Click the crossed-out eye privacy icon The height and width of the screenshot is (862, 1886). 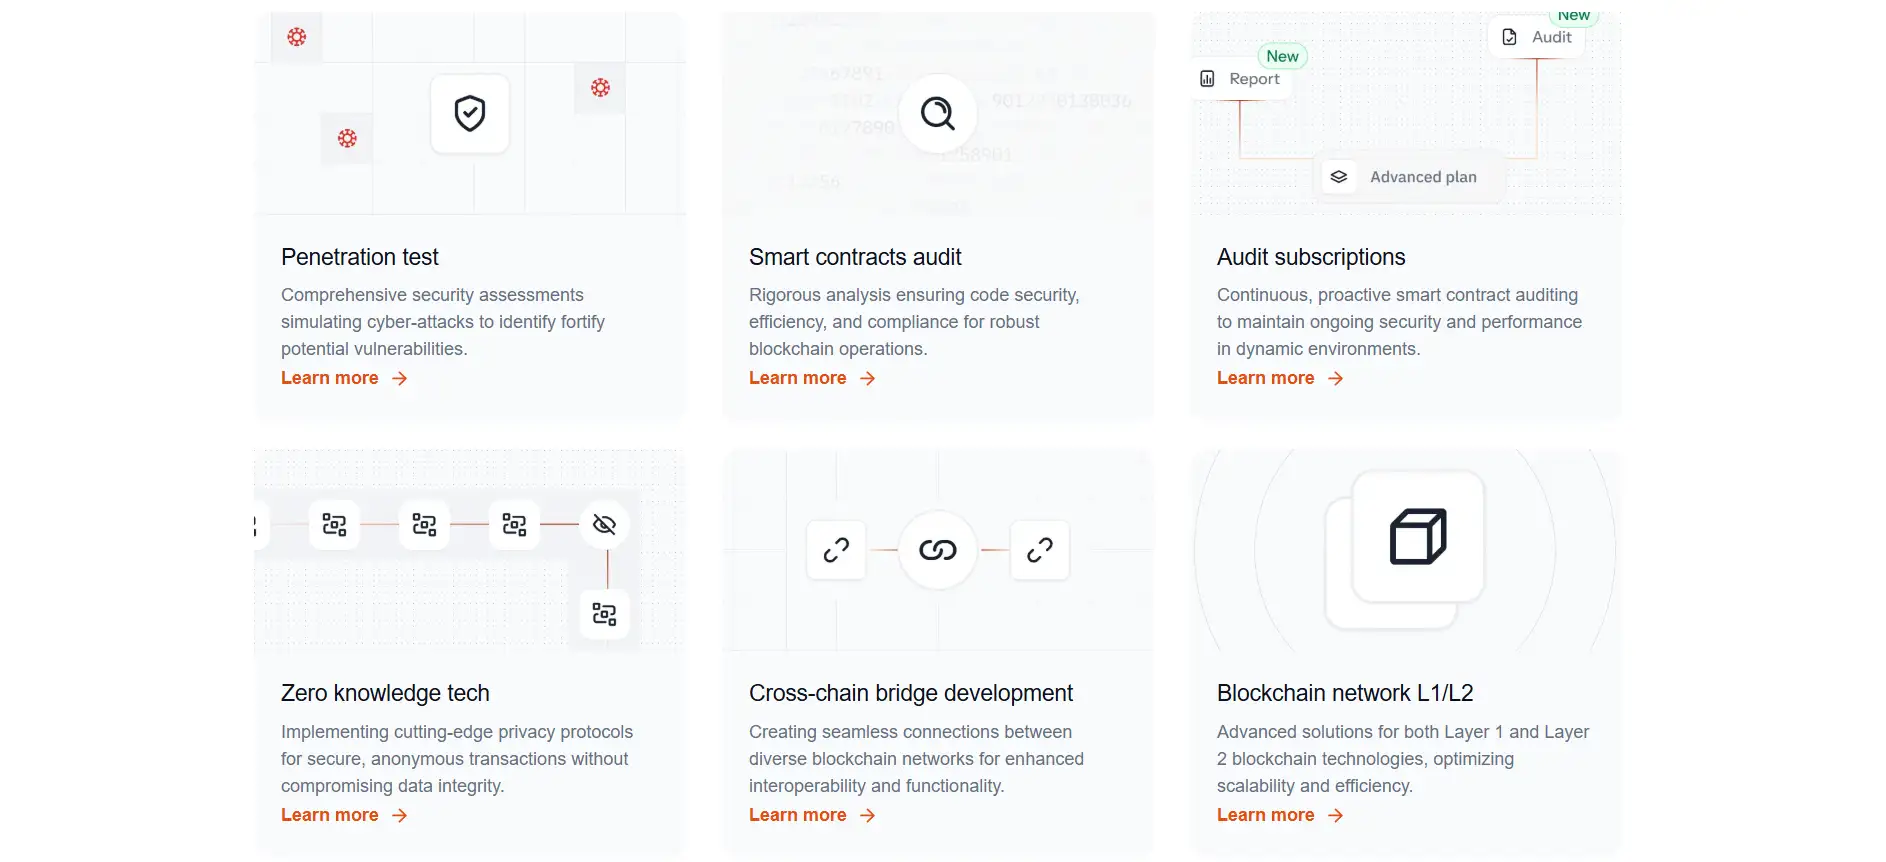coord(604,524)
